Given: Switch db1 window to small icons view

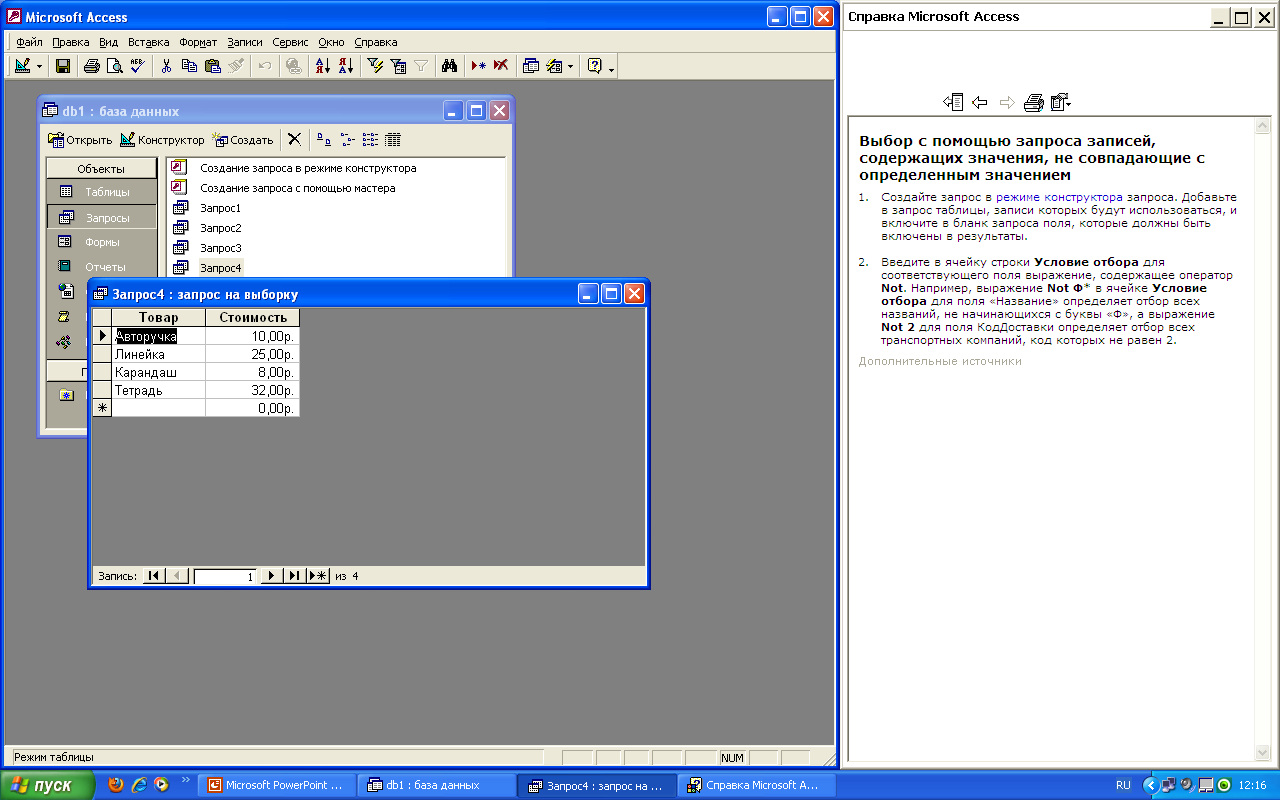Looking at the screenshot, I should [347, 140].
